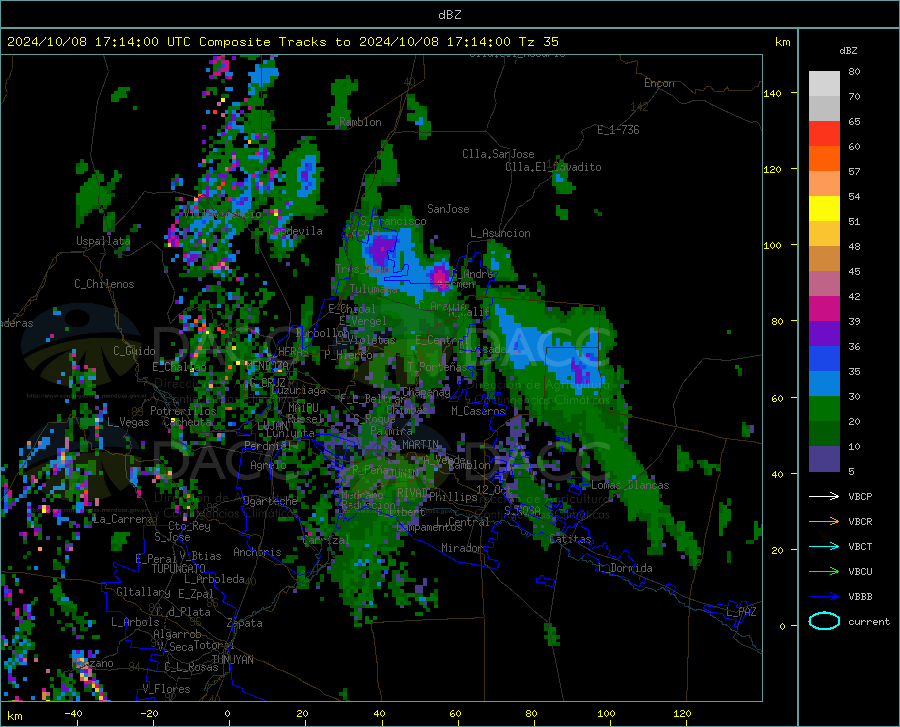Pick the orange 60 dBZ swatch

pyautogui.click(x=824, y=159)
